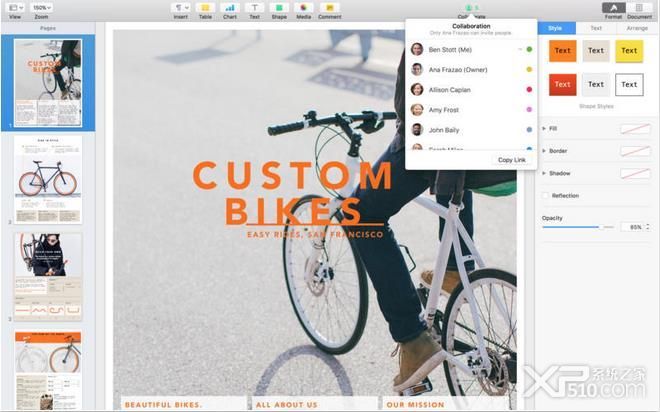Select page 1 thumbnail with cyclist cover
This screenshot has width=660, height=412.
click(x=48, y=83)
